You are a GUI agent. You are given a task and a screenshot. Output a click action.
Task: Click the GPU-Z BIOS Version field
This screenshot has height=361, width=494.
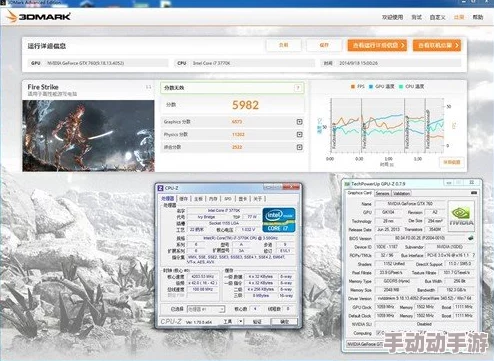(x=420, y=238)
